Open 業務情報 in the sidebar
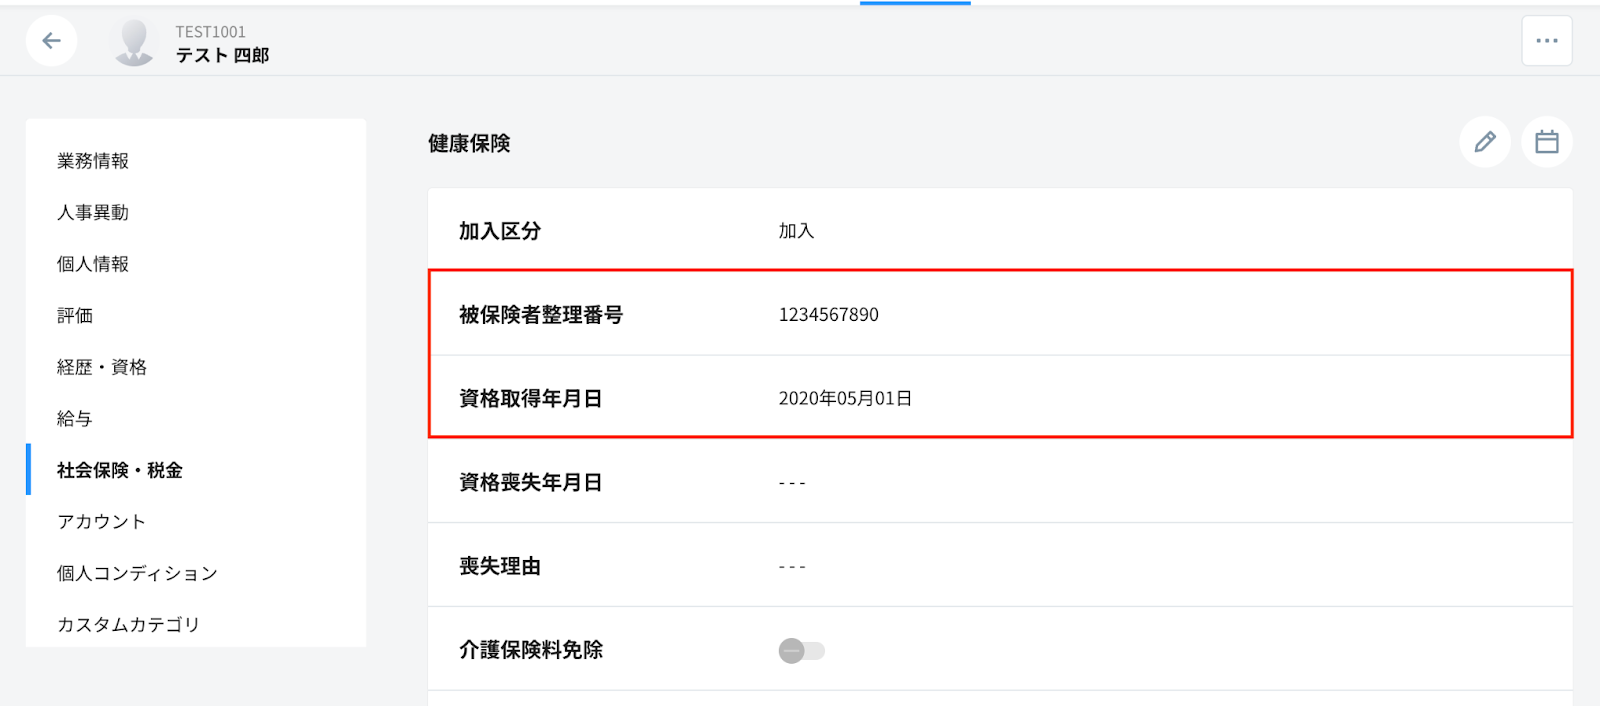The image size is (1600, 706). [93, 161]
